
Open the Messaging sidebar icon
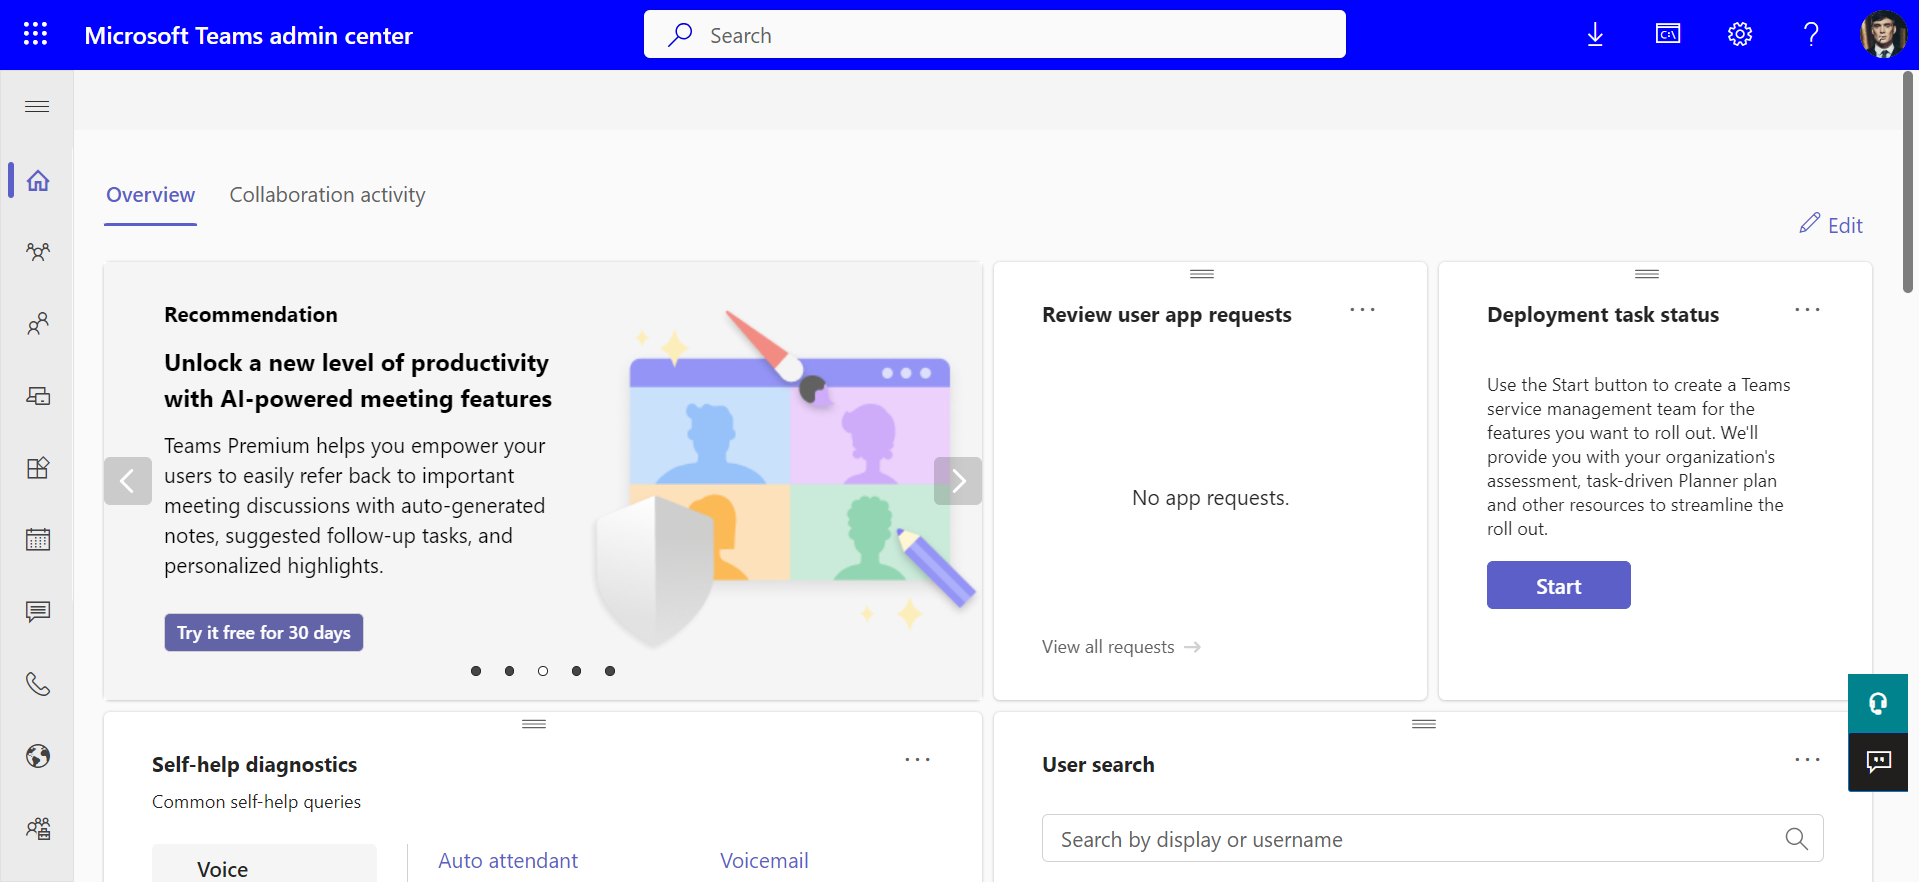click(38, 612)
